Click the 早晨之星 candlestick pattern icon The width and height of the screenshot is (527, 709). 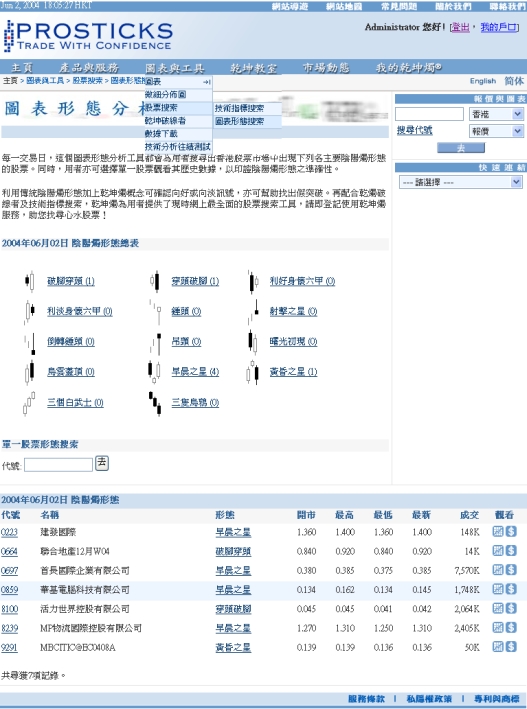click(154, 371)
